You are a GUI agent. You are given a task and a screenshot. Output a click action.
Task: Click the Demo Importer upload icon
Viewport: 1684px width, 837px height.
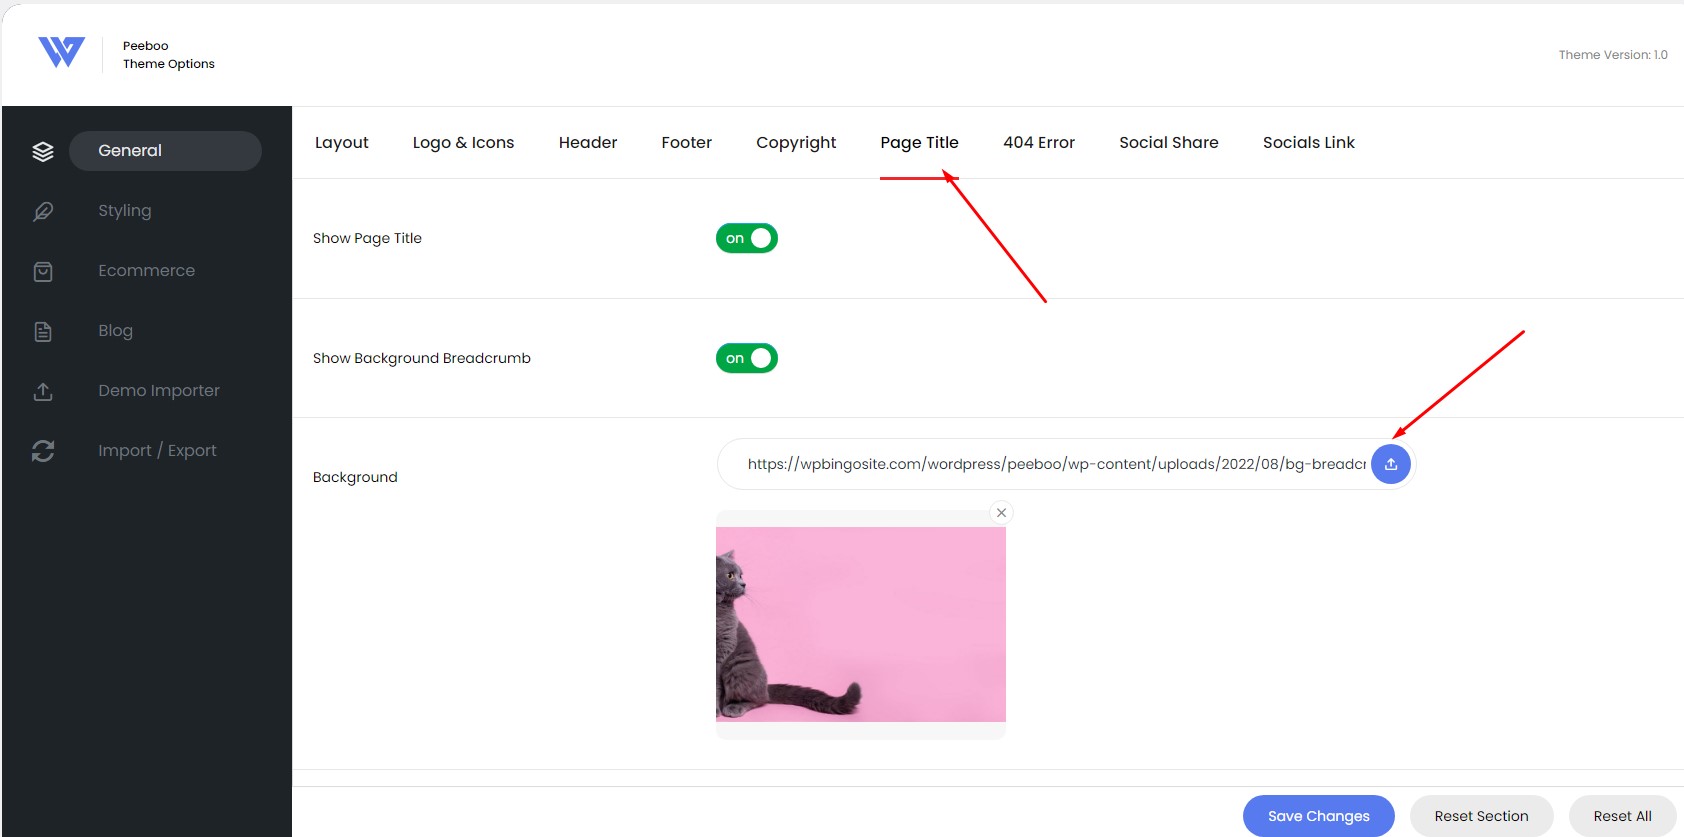(x=43, y=391)
